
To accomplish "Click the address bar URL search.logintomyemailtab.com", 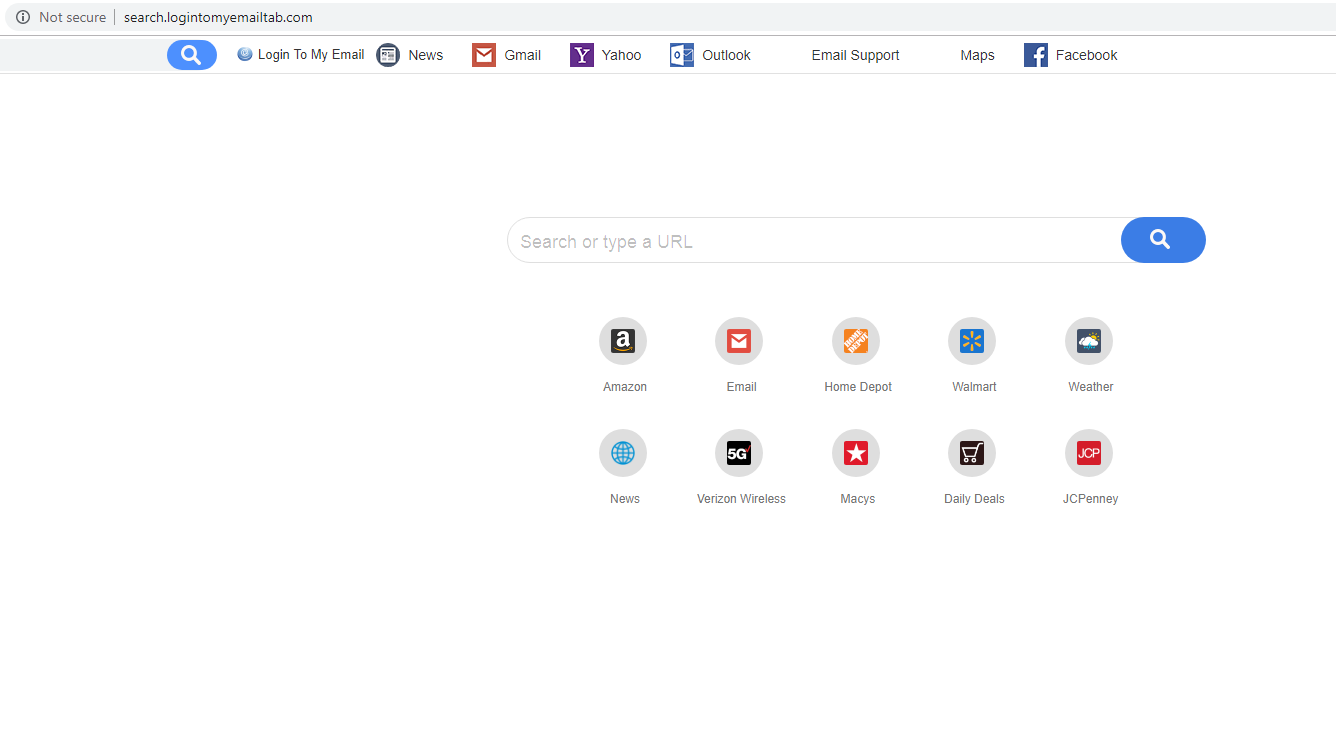I will (218, 17).
